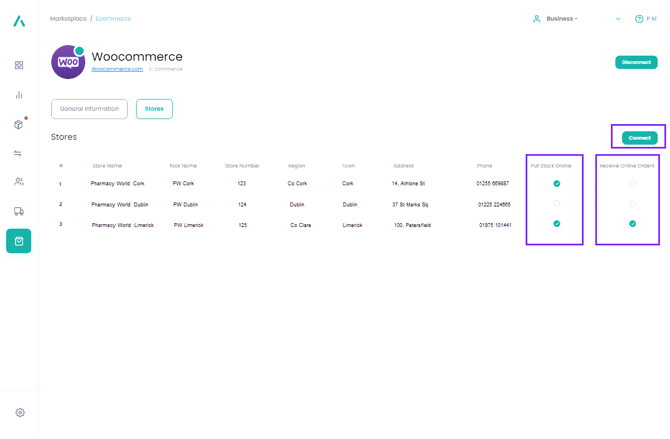Enable Put Stock Online for PW Dublin
The width and height of the screenshot is (670, 439).
point(557,204)
